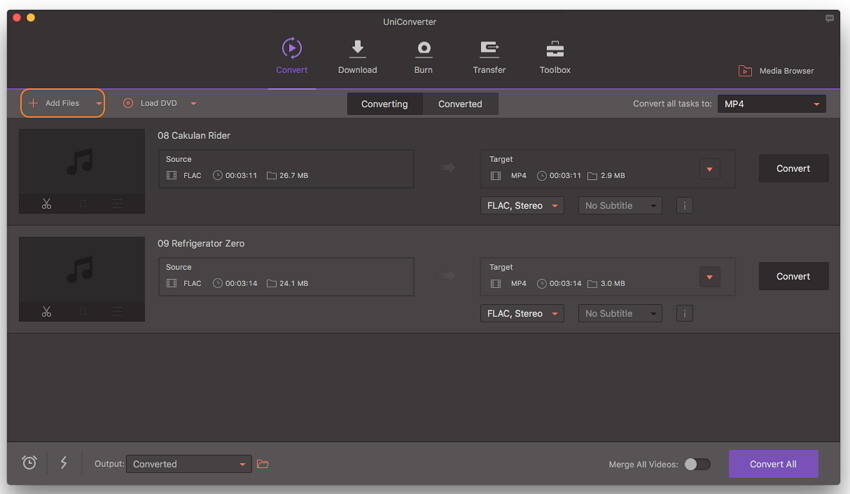
Task: Open the feedback chat icon in the title bar
Action: pos(829,18)
